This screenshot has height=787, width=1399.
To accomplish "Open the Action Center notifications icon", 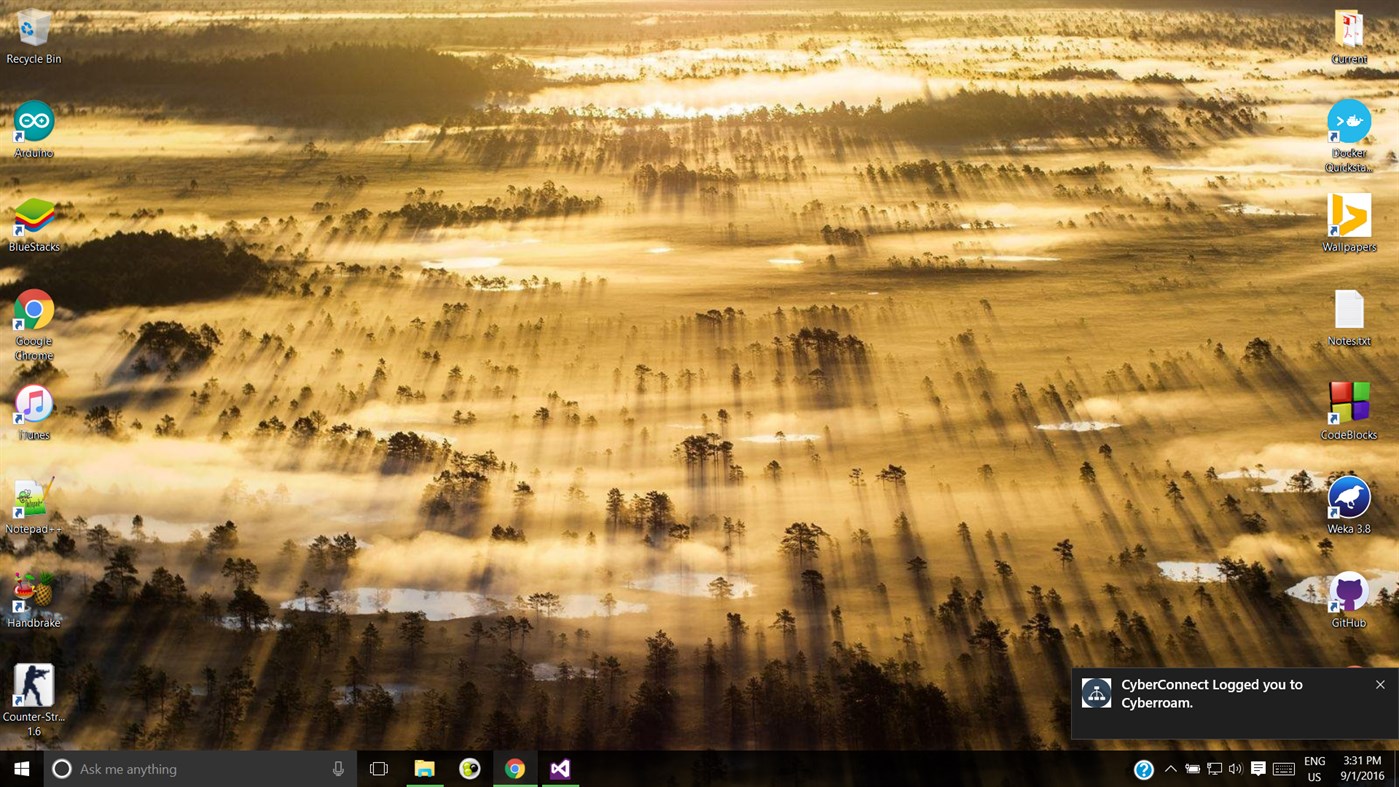I will pyautogui.click(x=1259, y=769).
